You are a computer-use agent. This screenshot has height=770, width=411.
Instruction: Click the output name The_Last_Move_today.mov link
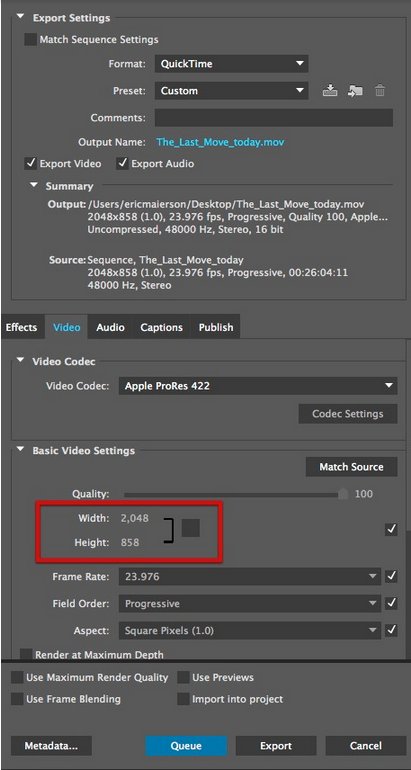[220, 142]
